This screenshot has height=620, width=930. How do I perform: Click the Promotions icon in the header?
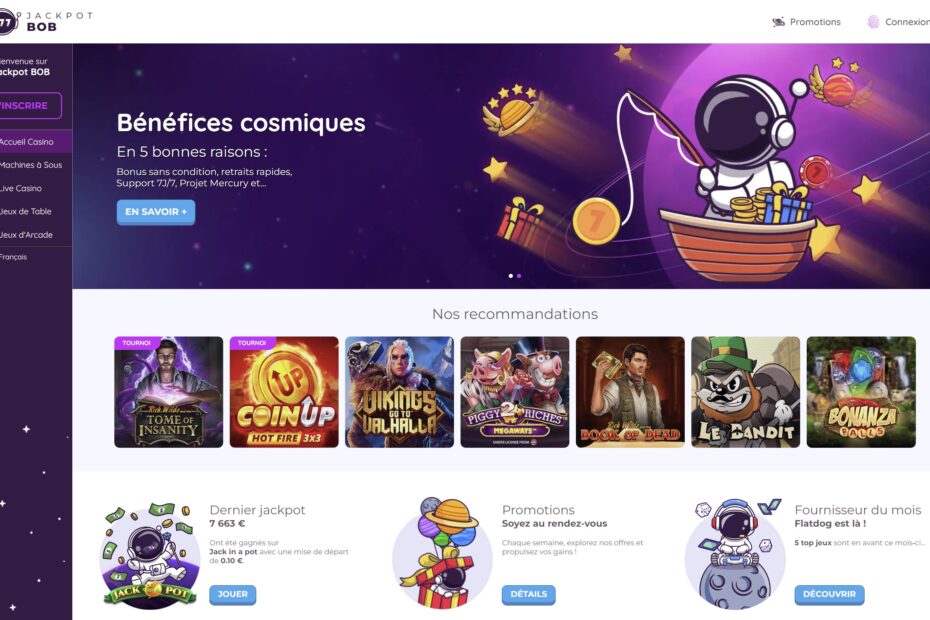pos(778,22)
